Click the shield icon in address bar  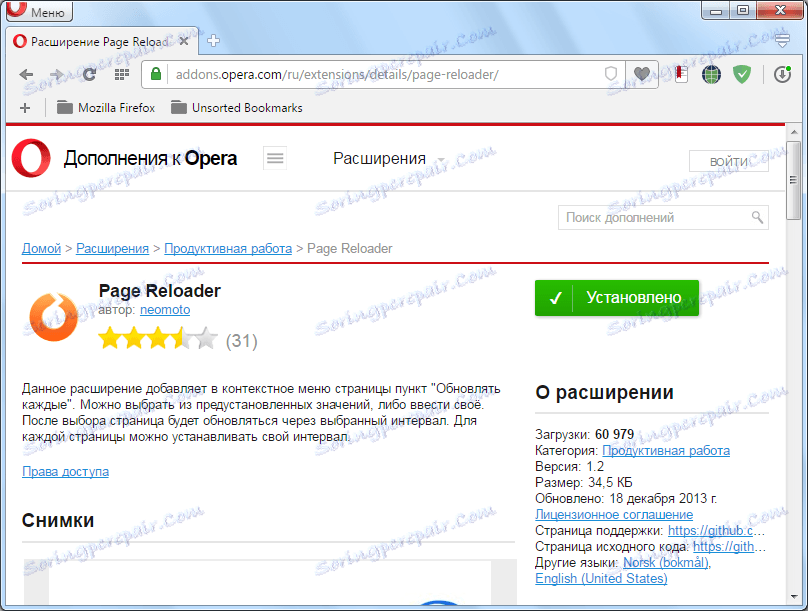[611, 74]
